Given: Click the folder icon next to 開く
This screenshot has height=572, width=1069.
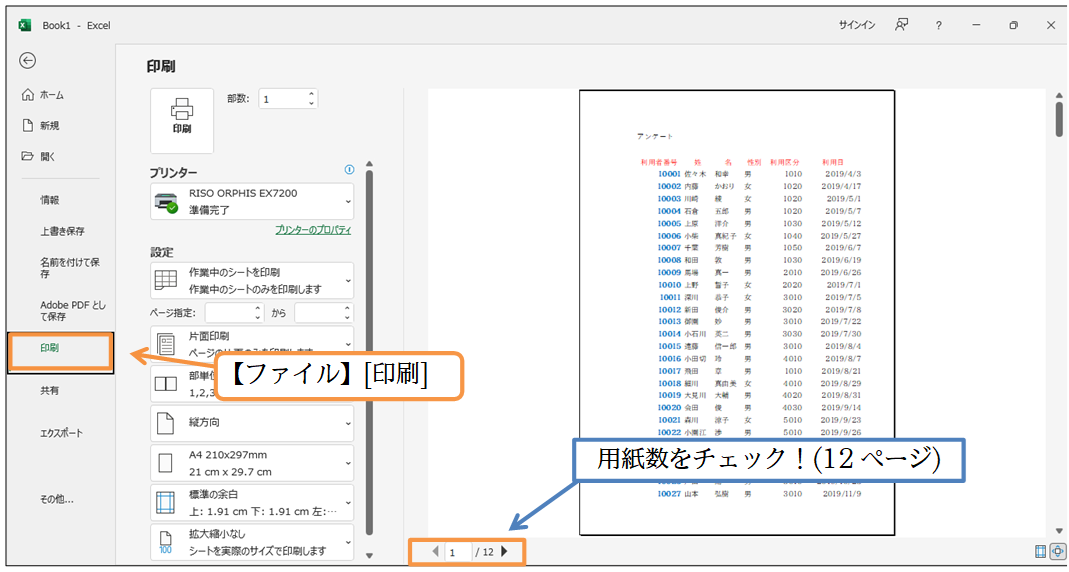Looking at the screenshot, I should (27, 156).
